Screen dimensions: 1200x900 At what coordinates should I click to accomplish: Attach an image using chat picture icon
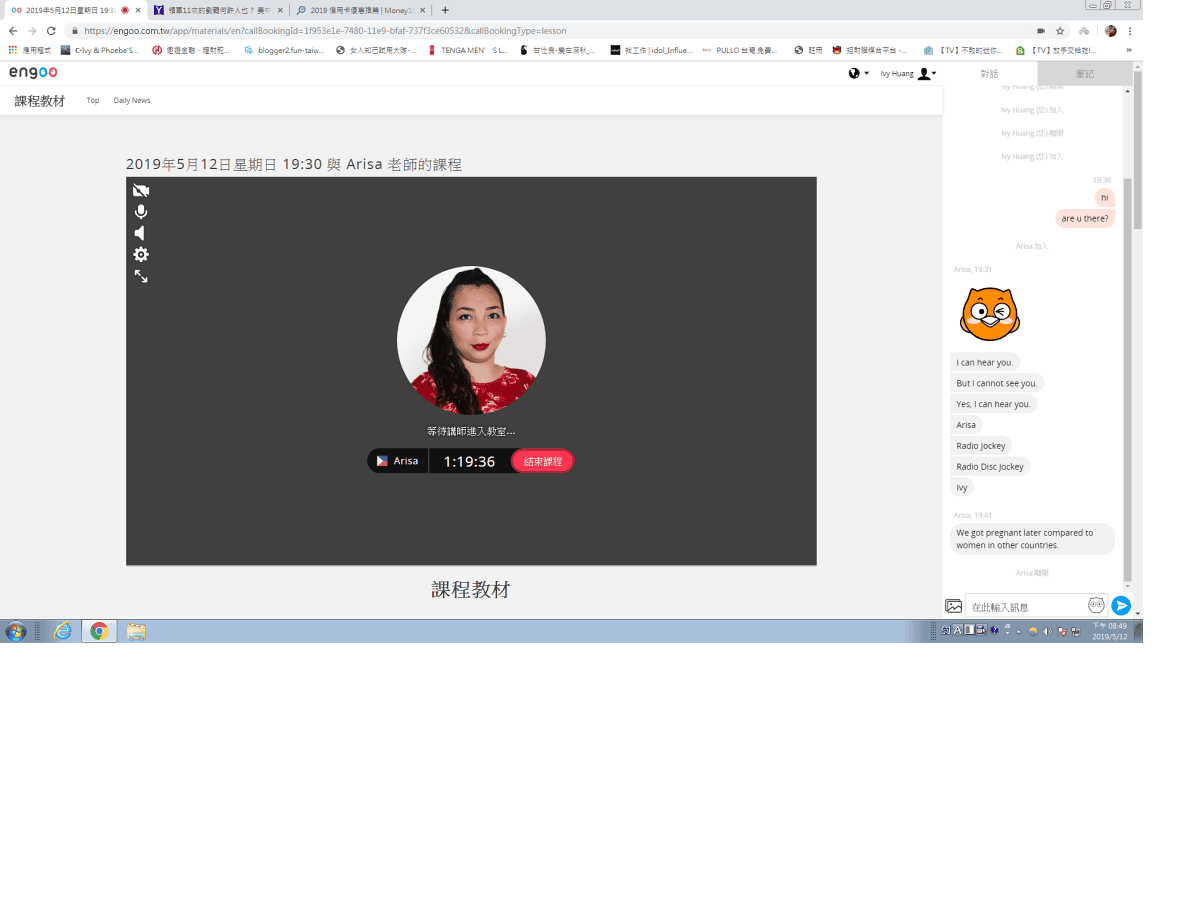(x=954, y=606)
